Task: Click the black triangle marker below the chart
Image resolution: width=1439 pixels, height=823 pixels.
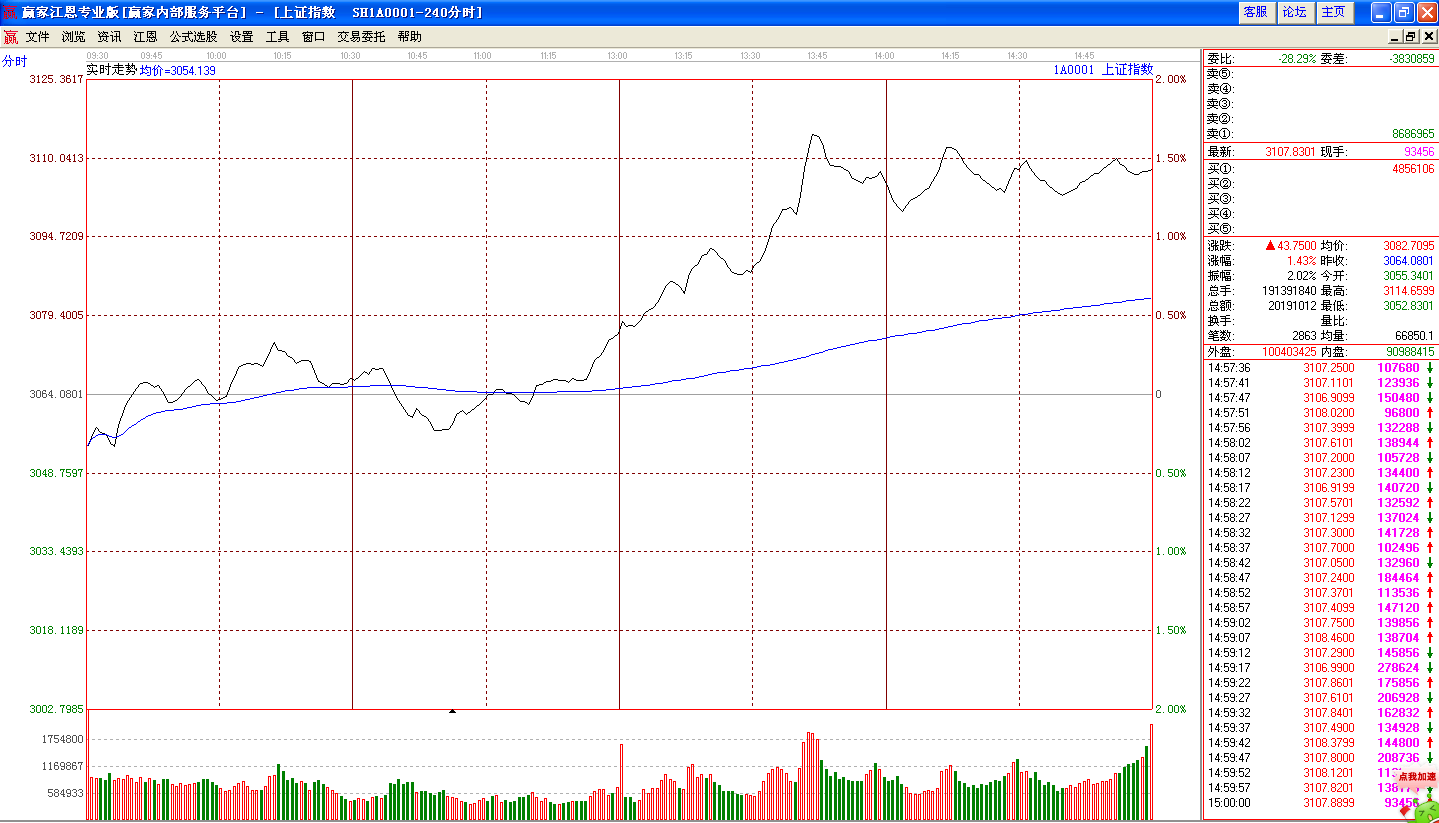Action: click(452, 711)
